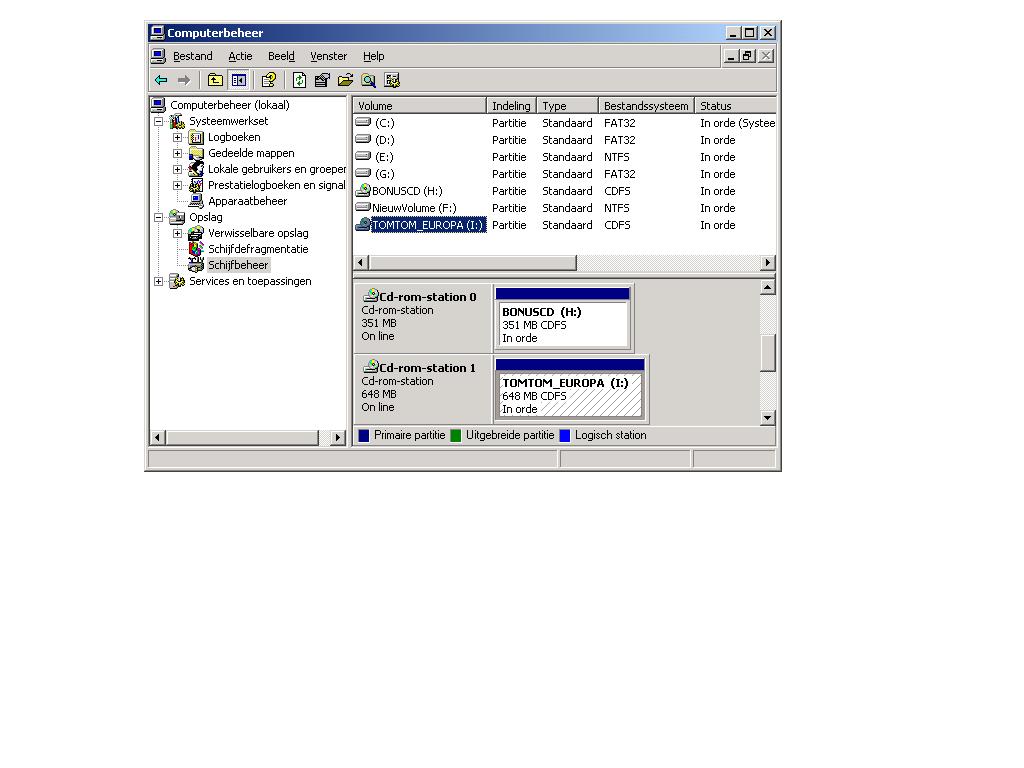Click the drive icon for volume (E:)
Image resolution: width=1024 pixels, height=768 pixels.
[363, 156]
